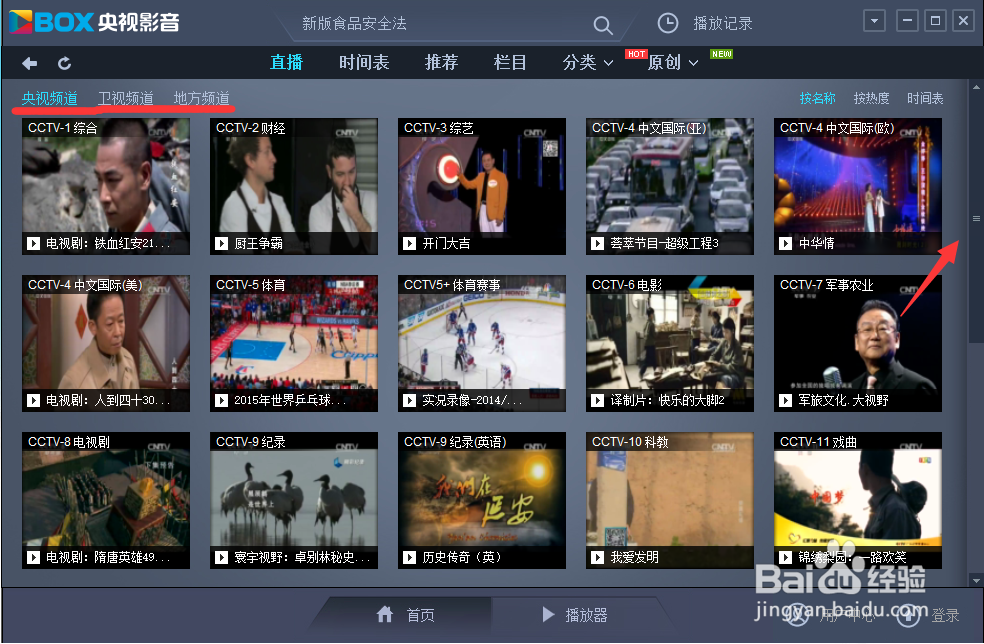Go to 首页 home button
984x644 pixels.
coord(405,614)
